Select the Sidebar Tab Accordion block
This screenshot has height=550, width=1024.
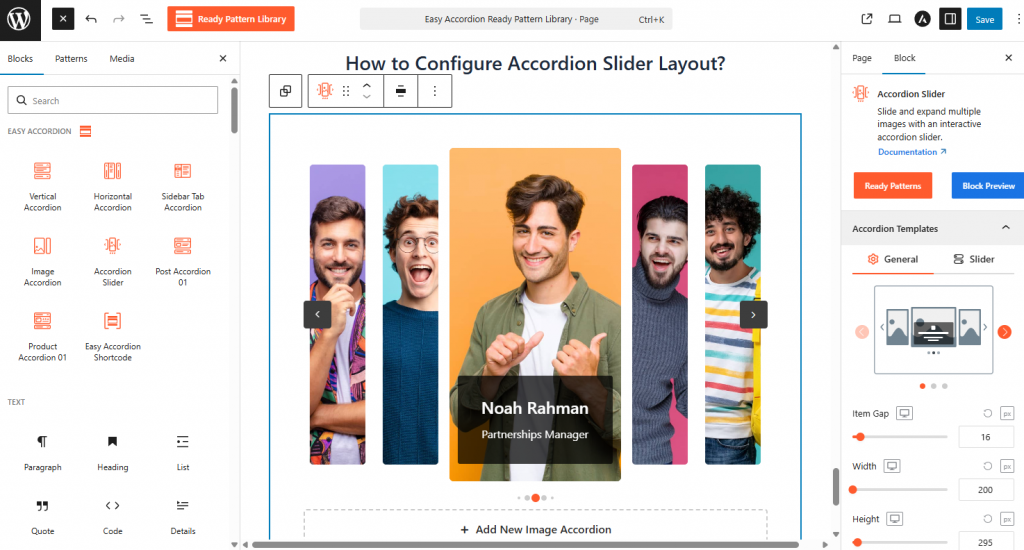click(x=183, y=186)
